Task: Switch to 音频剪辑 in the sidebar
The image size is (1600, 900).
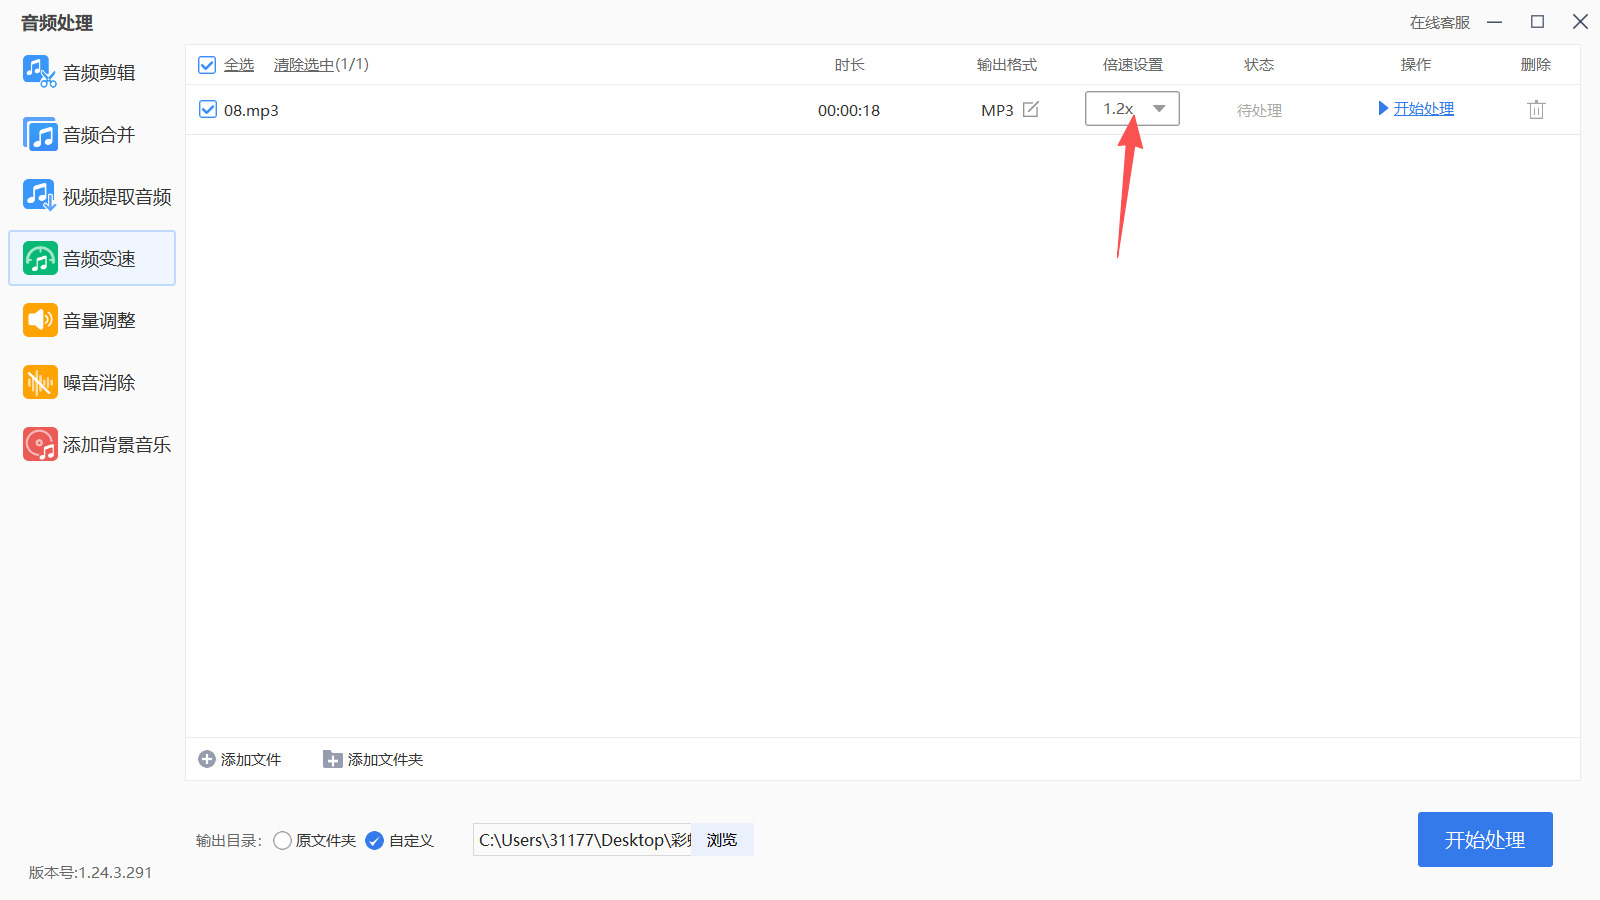Action: click(x=92, y=72)
